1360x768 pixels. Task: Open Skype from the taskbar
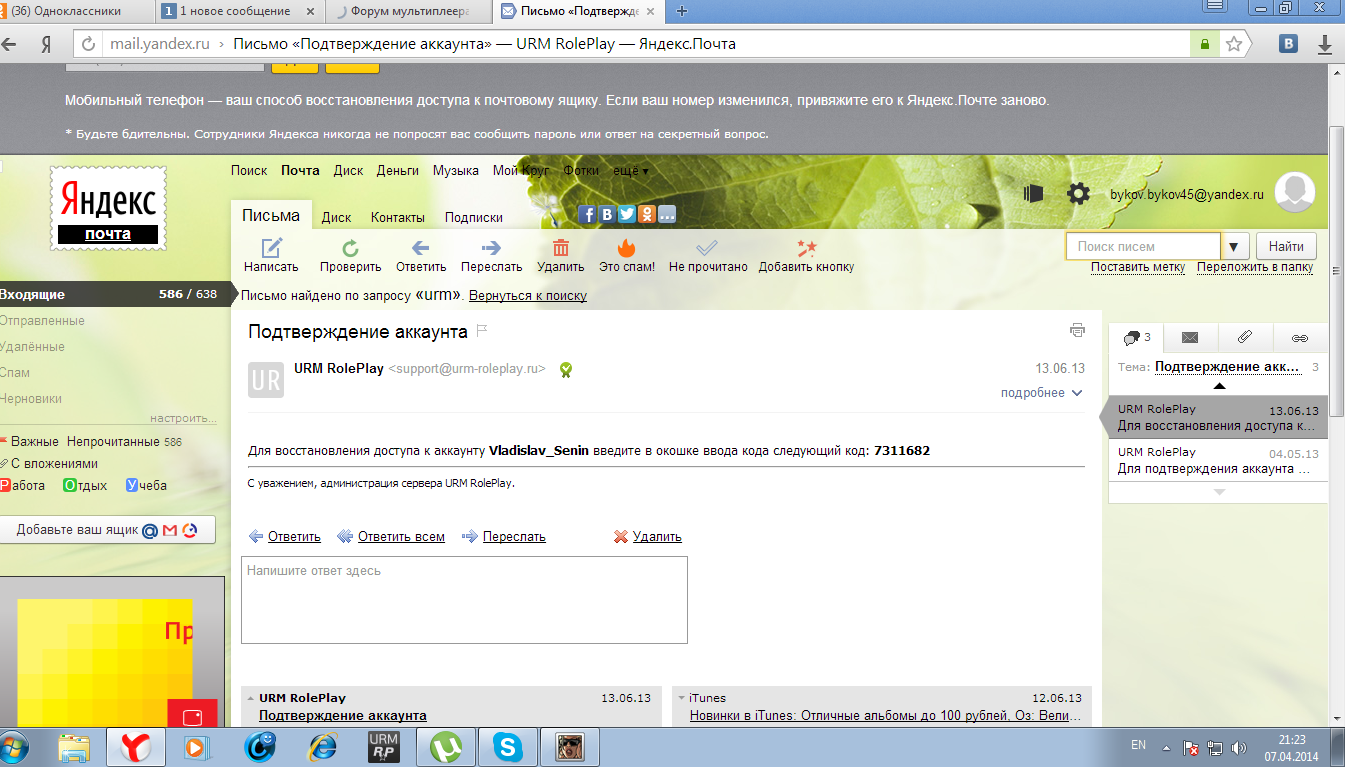(x=508, y=747)
